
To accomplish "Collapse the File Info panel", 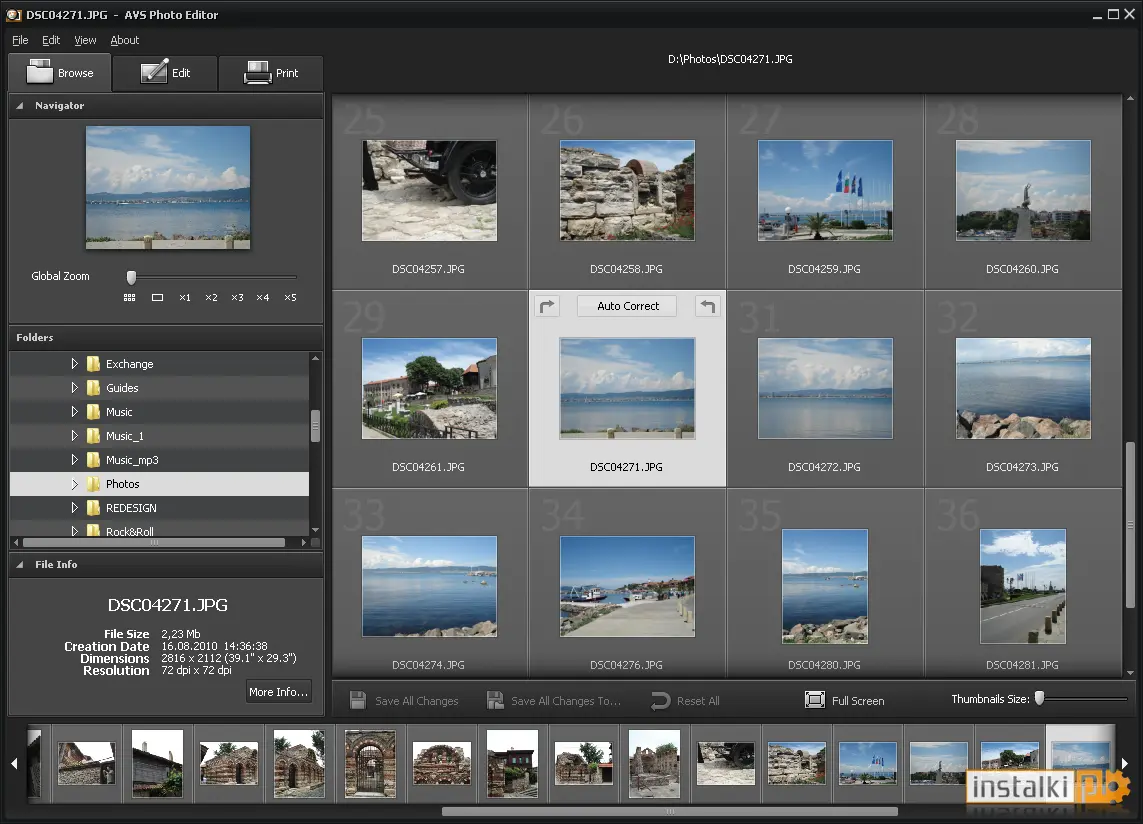I will coord(20,564).
